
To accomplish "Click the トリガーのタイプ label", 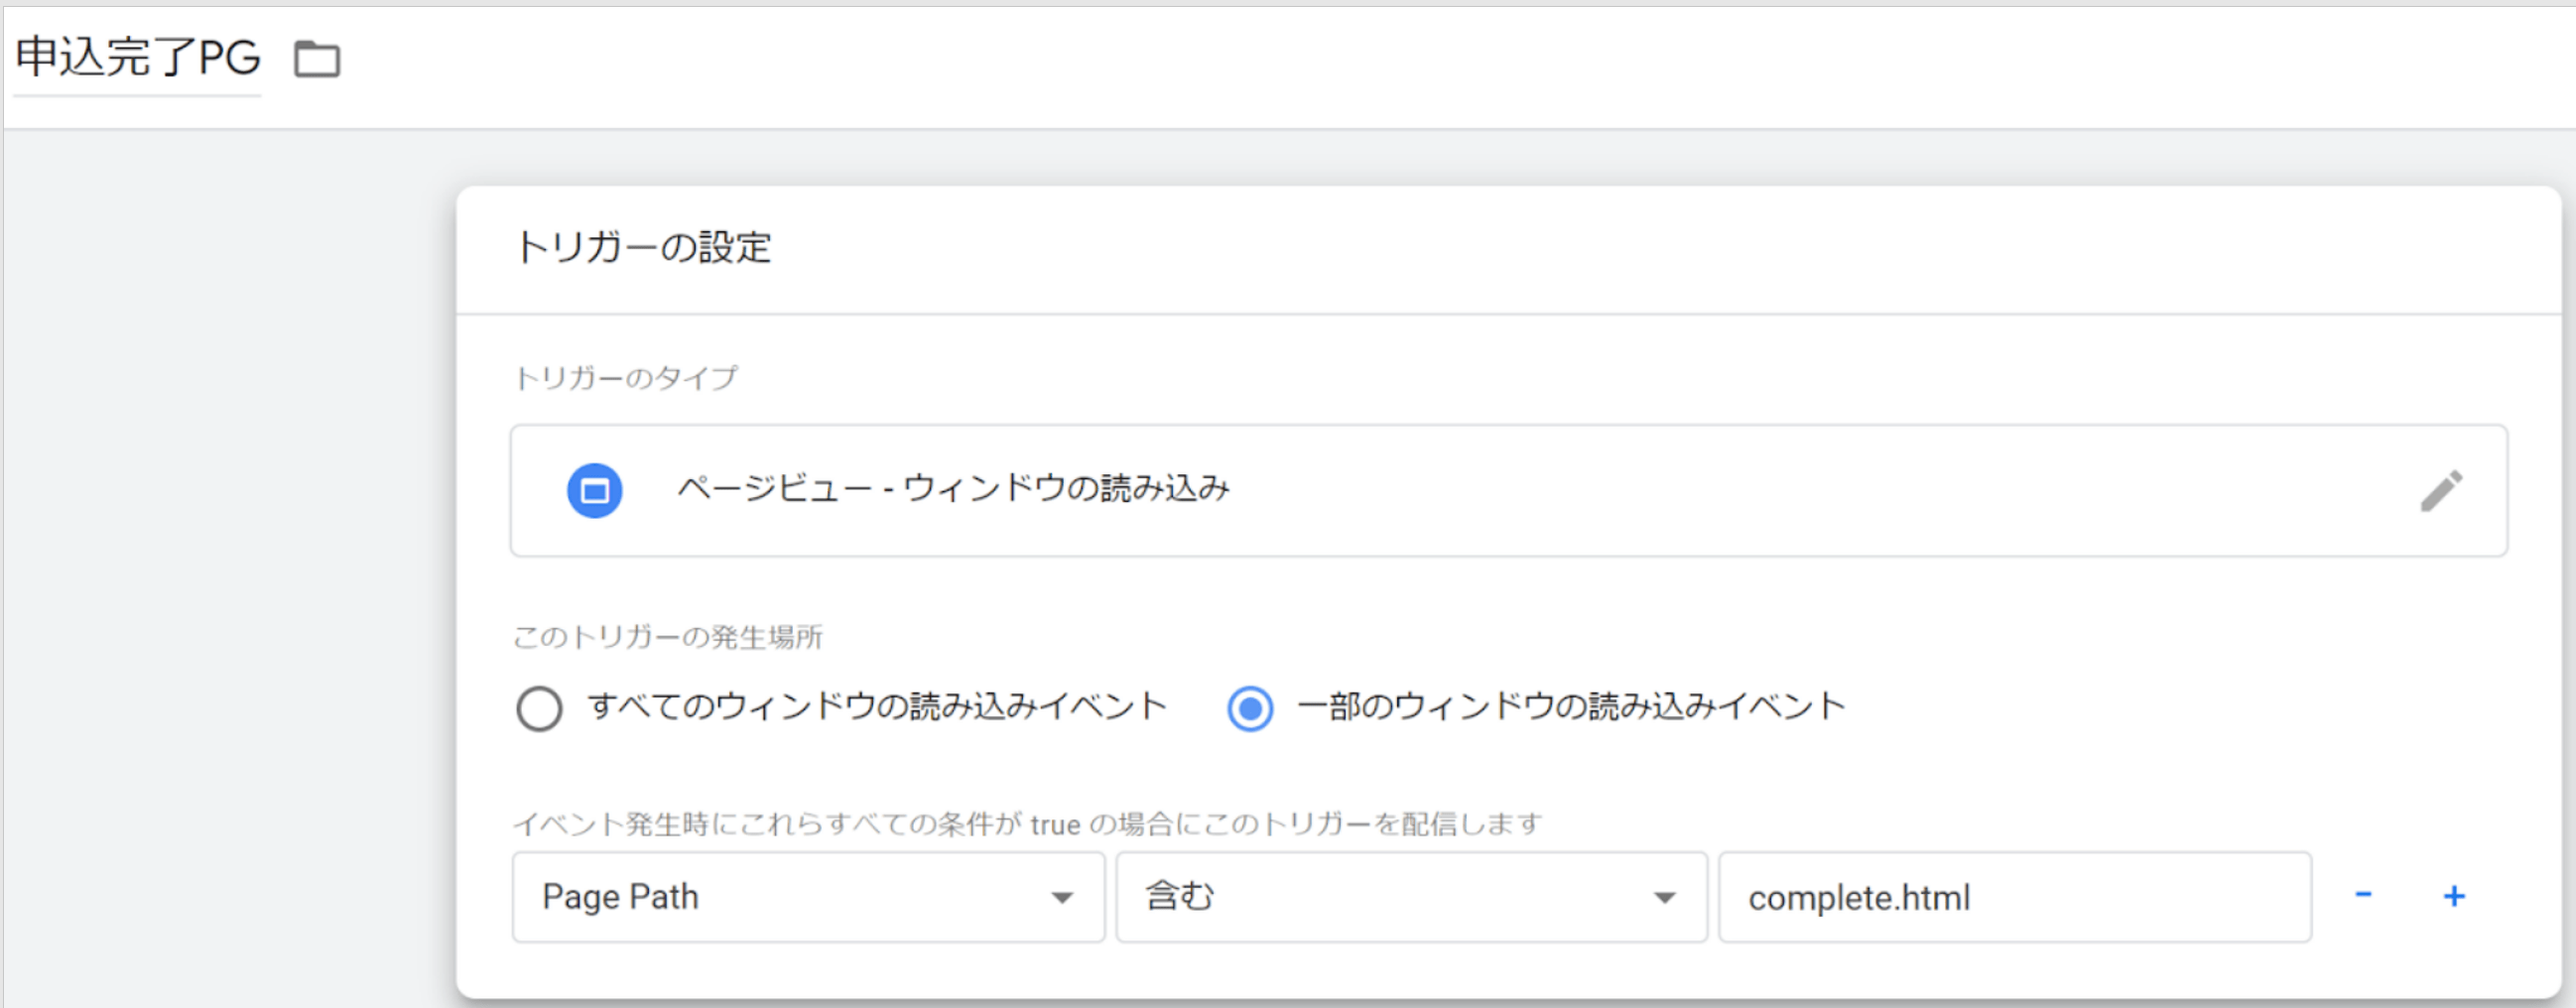I will pyautogui.click(x=626, y=378).
